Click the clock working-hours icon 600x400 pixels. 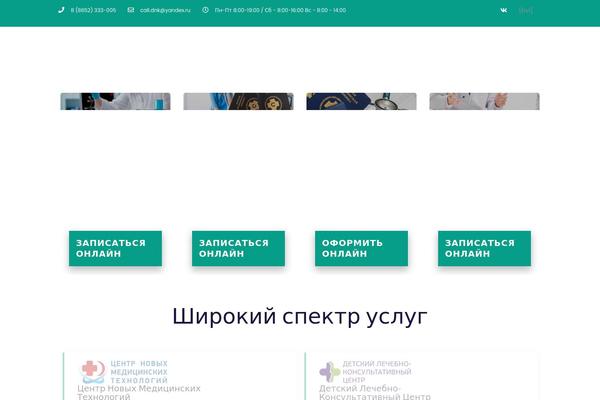tap(205, 10)
